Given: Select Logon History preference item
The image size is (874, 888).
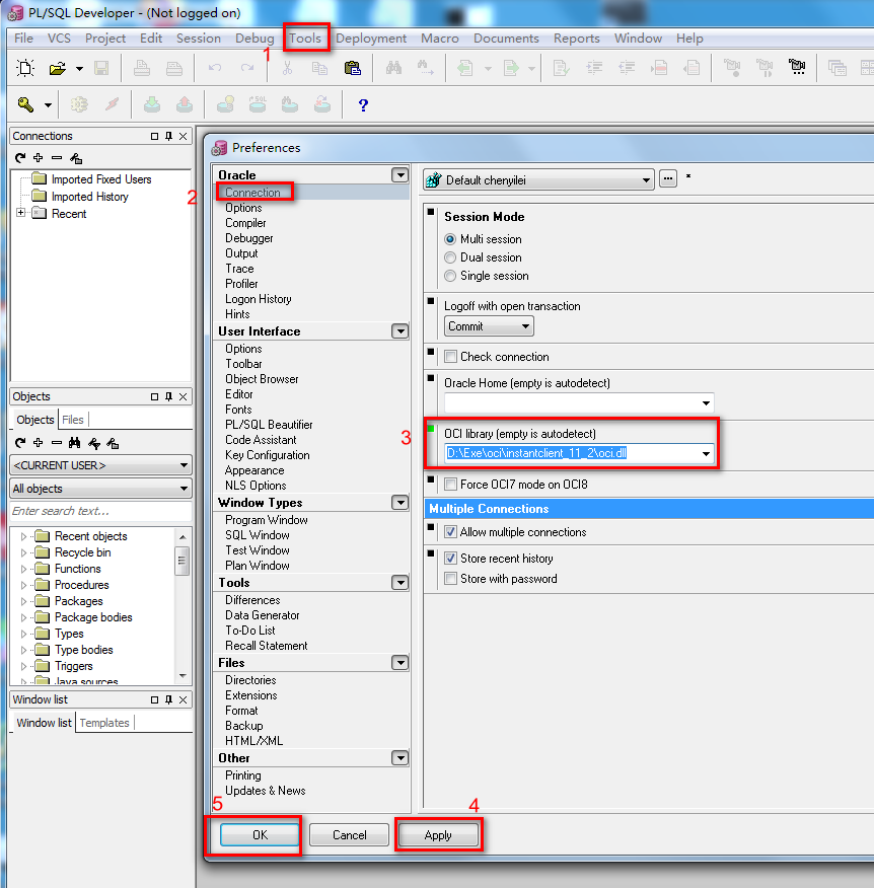Looking at the screenshot, I should [258, 299].
